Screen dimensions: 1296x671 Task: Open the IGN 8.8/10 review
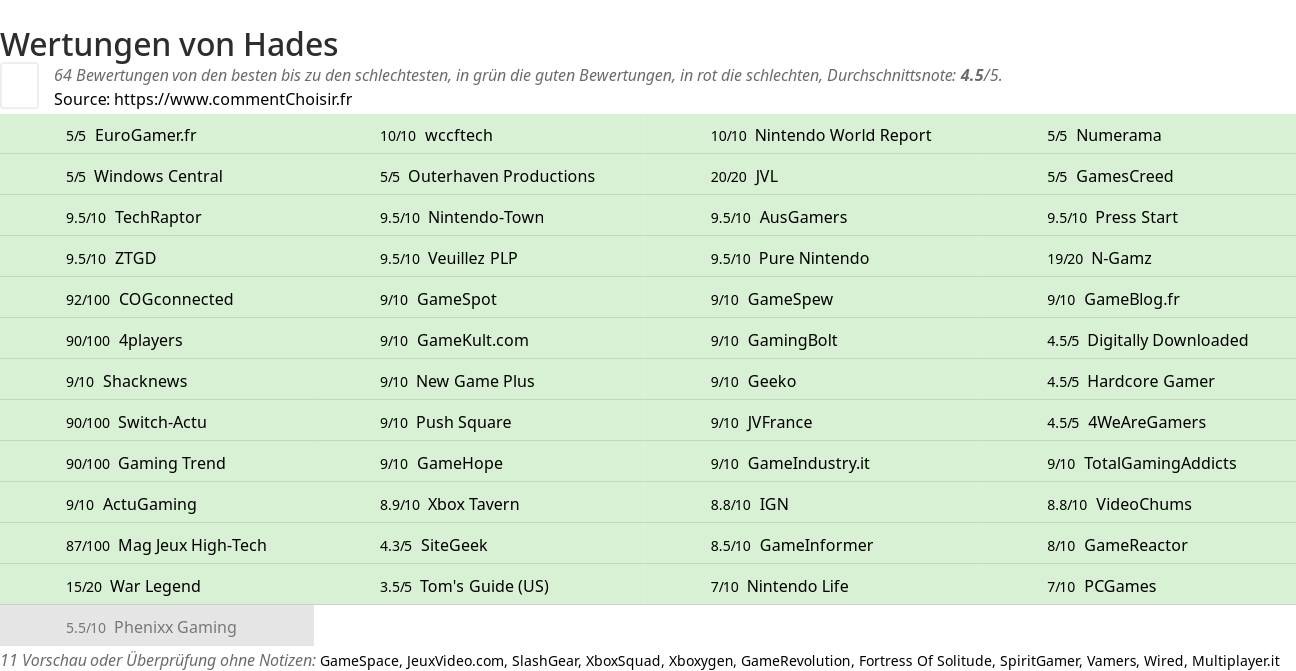(x=750, y=504)
